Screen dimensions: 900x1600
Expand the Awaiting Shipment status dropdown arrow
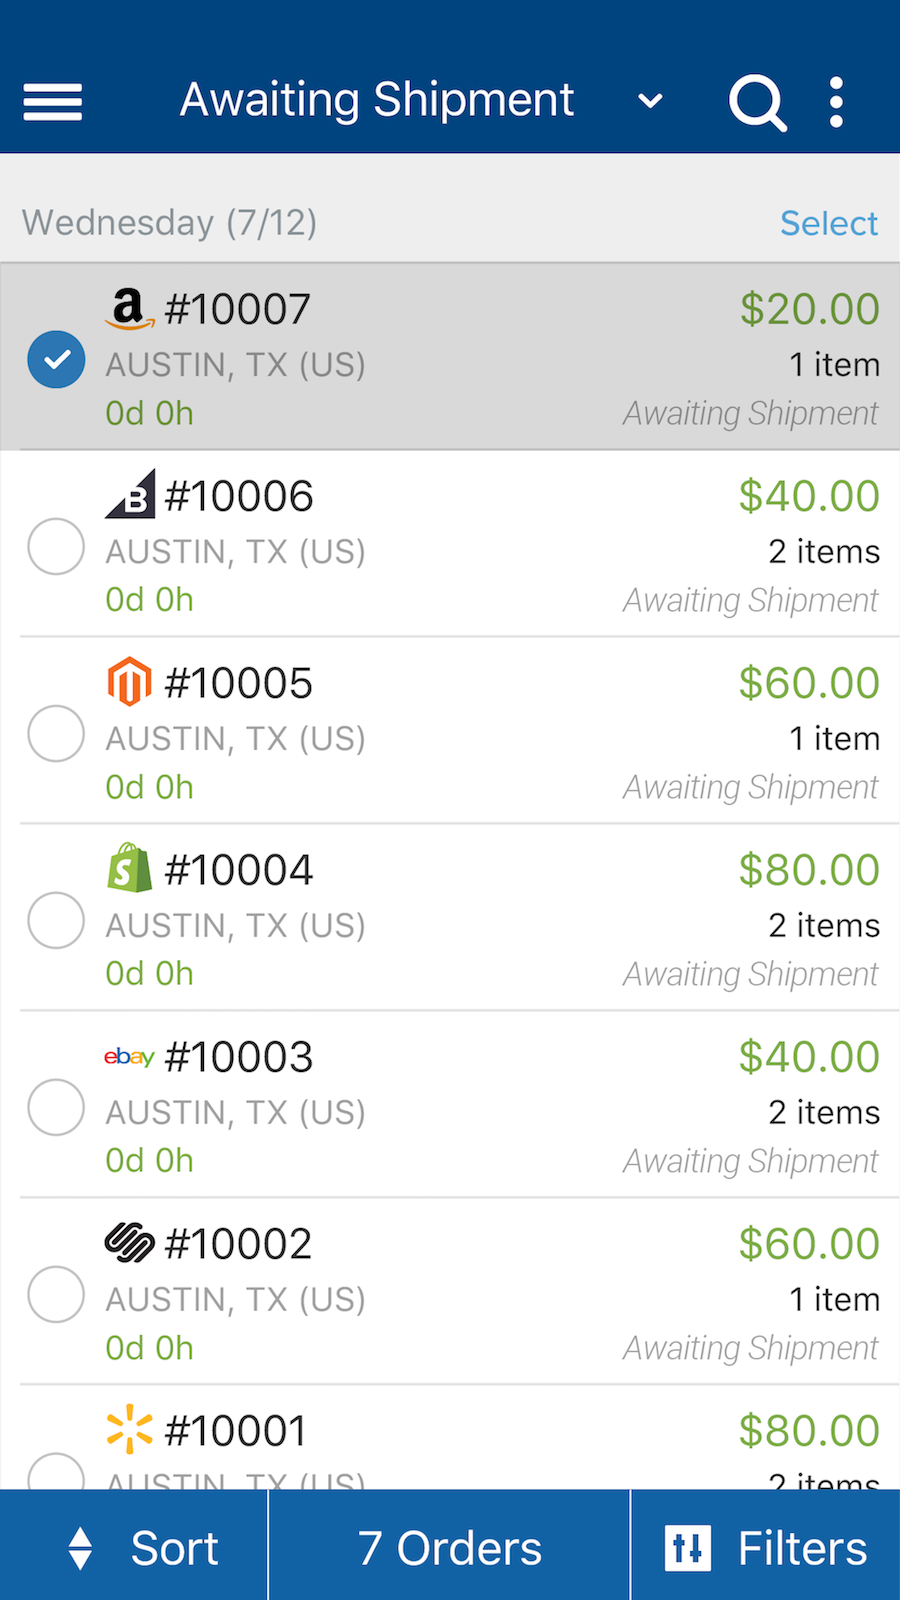coord(650,101)
